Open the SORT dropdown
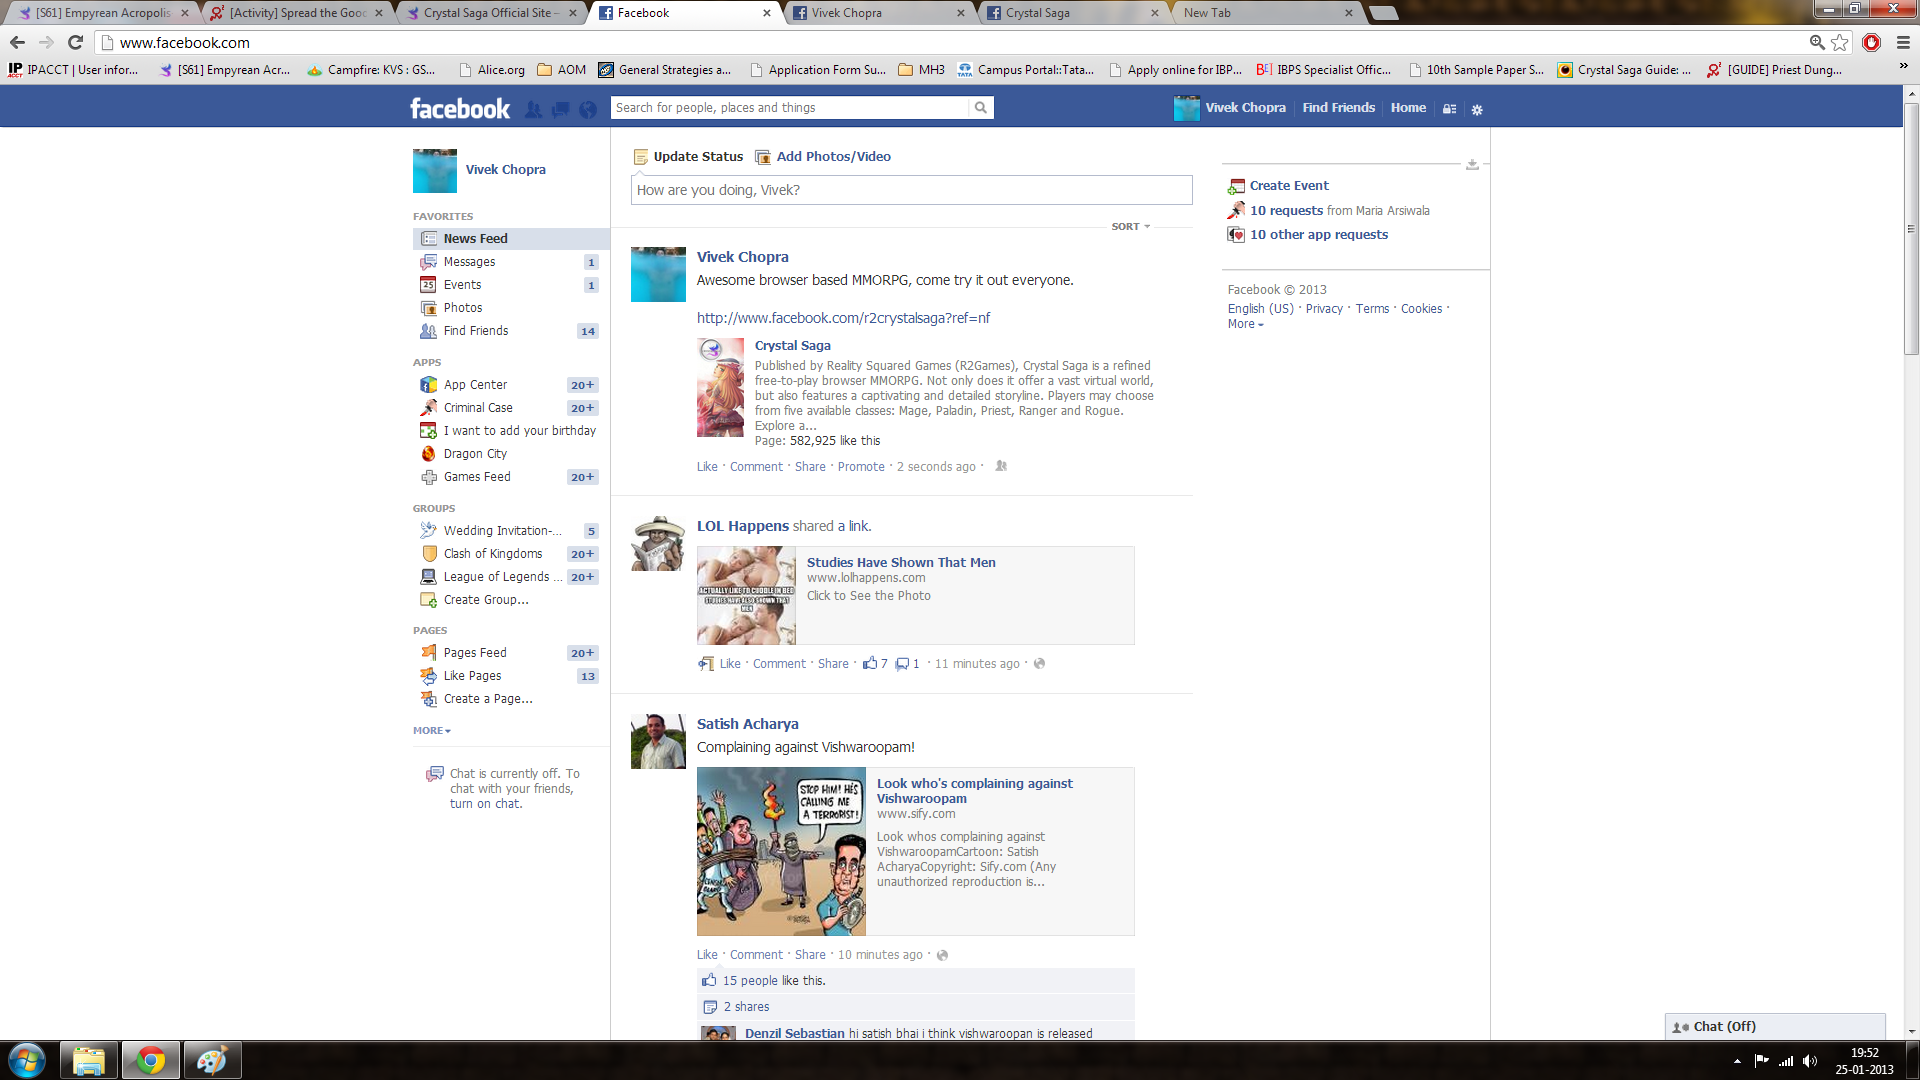Image resolution: width=1920 pixels, height=1080 pixels. coord(1130,227)
